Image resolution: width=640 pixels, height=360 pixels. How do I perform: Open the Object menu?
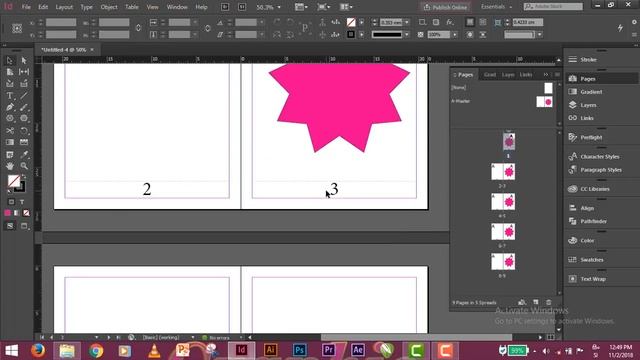[109, 7]
